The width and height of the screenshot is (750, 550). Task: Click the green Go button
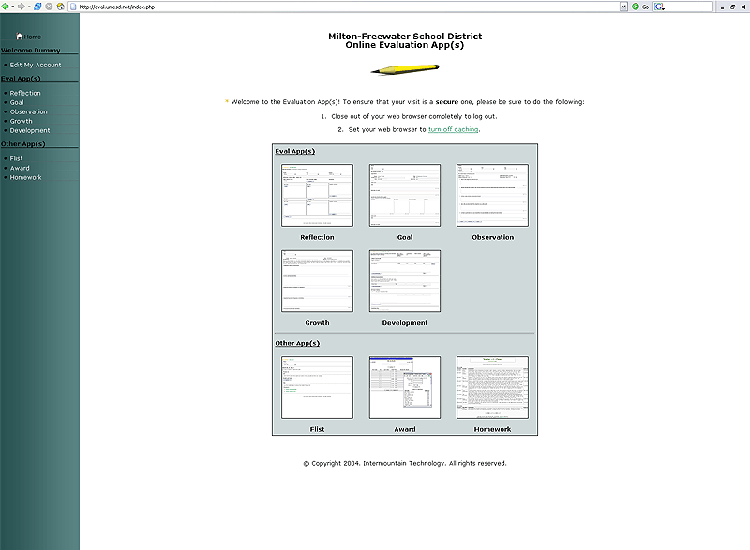pos(640,7)
